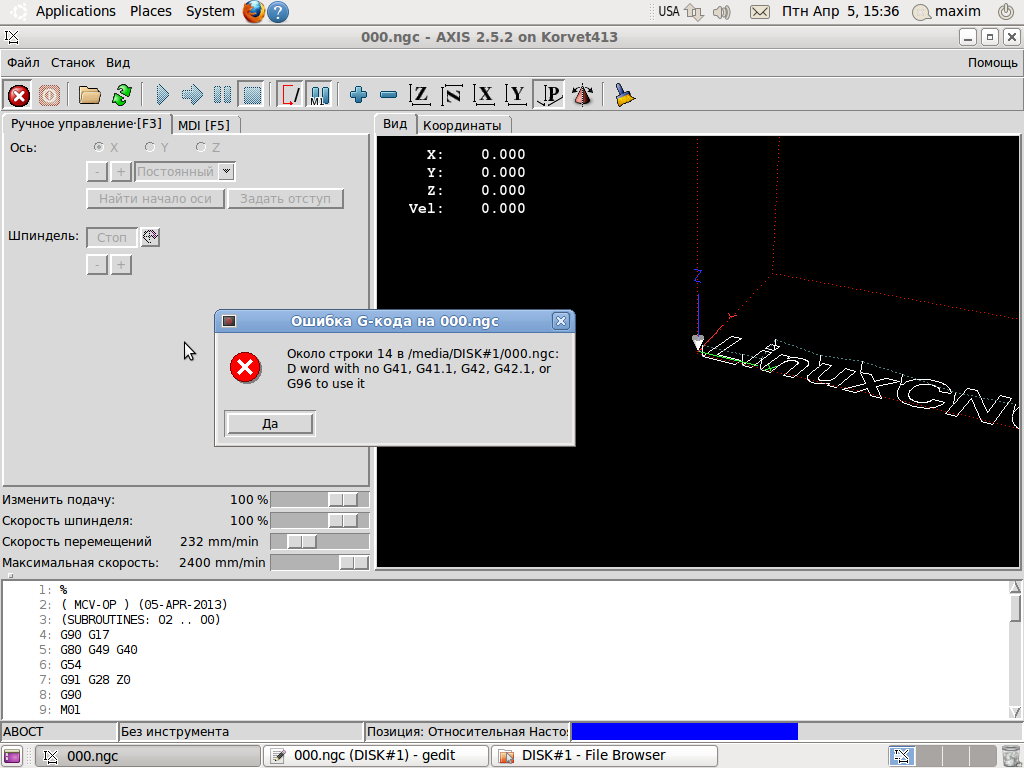Adjust Скорость шпинделя slider
This screenshot has height=768, width=1024.
click(320, 520)
